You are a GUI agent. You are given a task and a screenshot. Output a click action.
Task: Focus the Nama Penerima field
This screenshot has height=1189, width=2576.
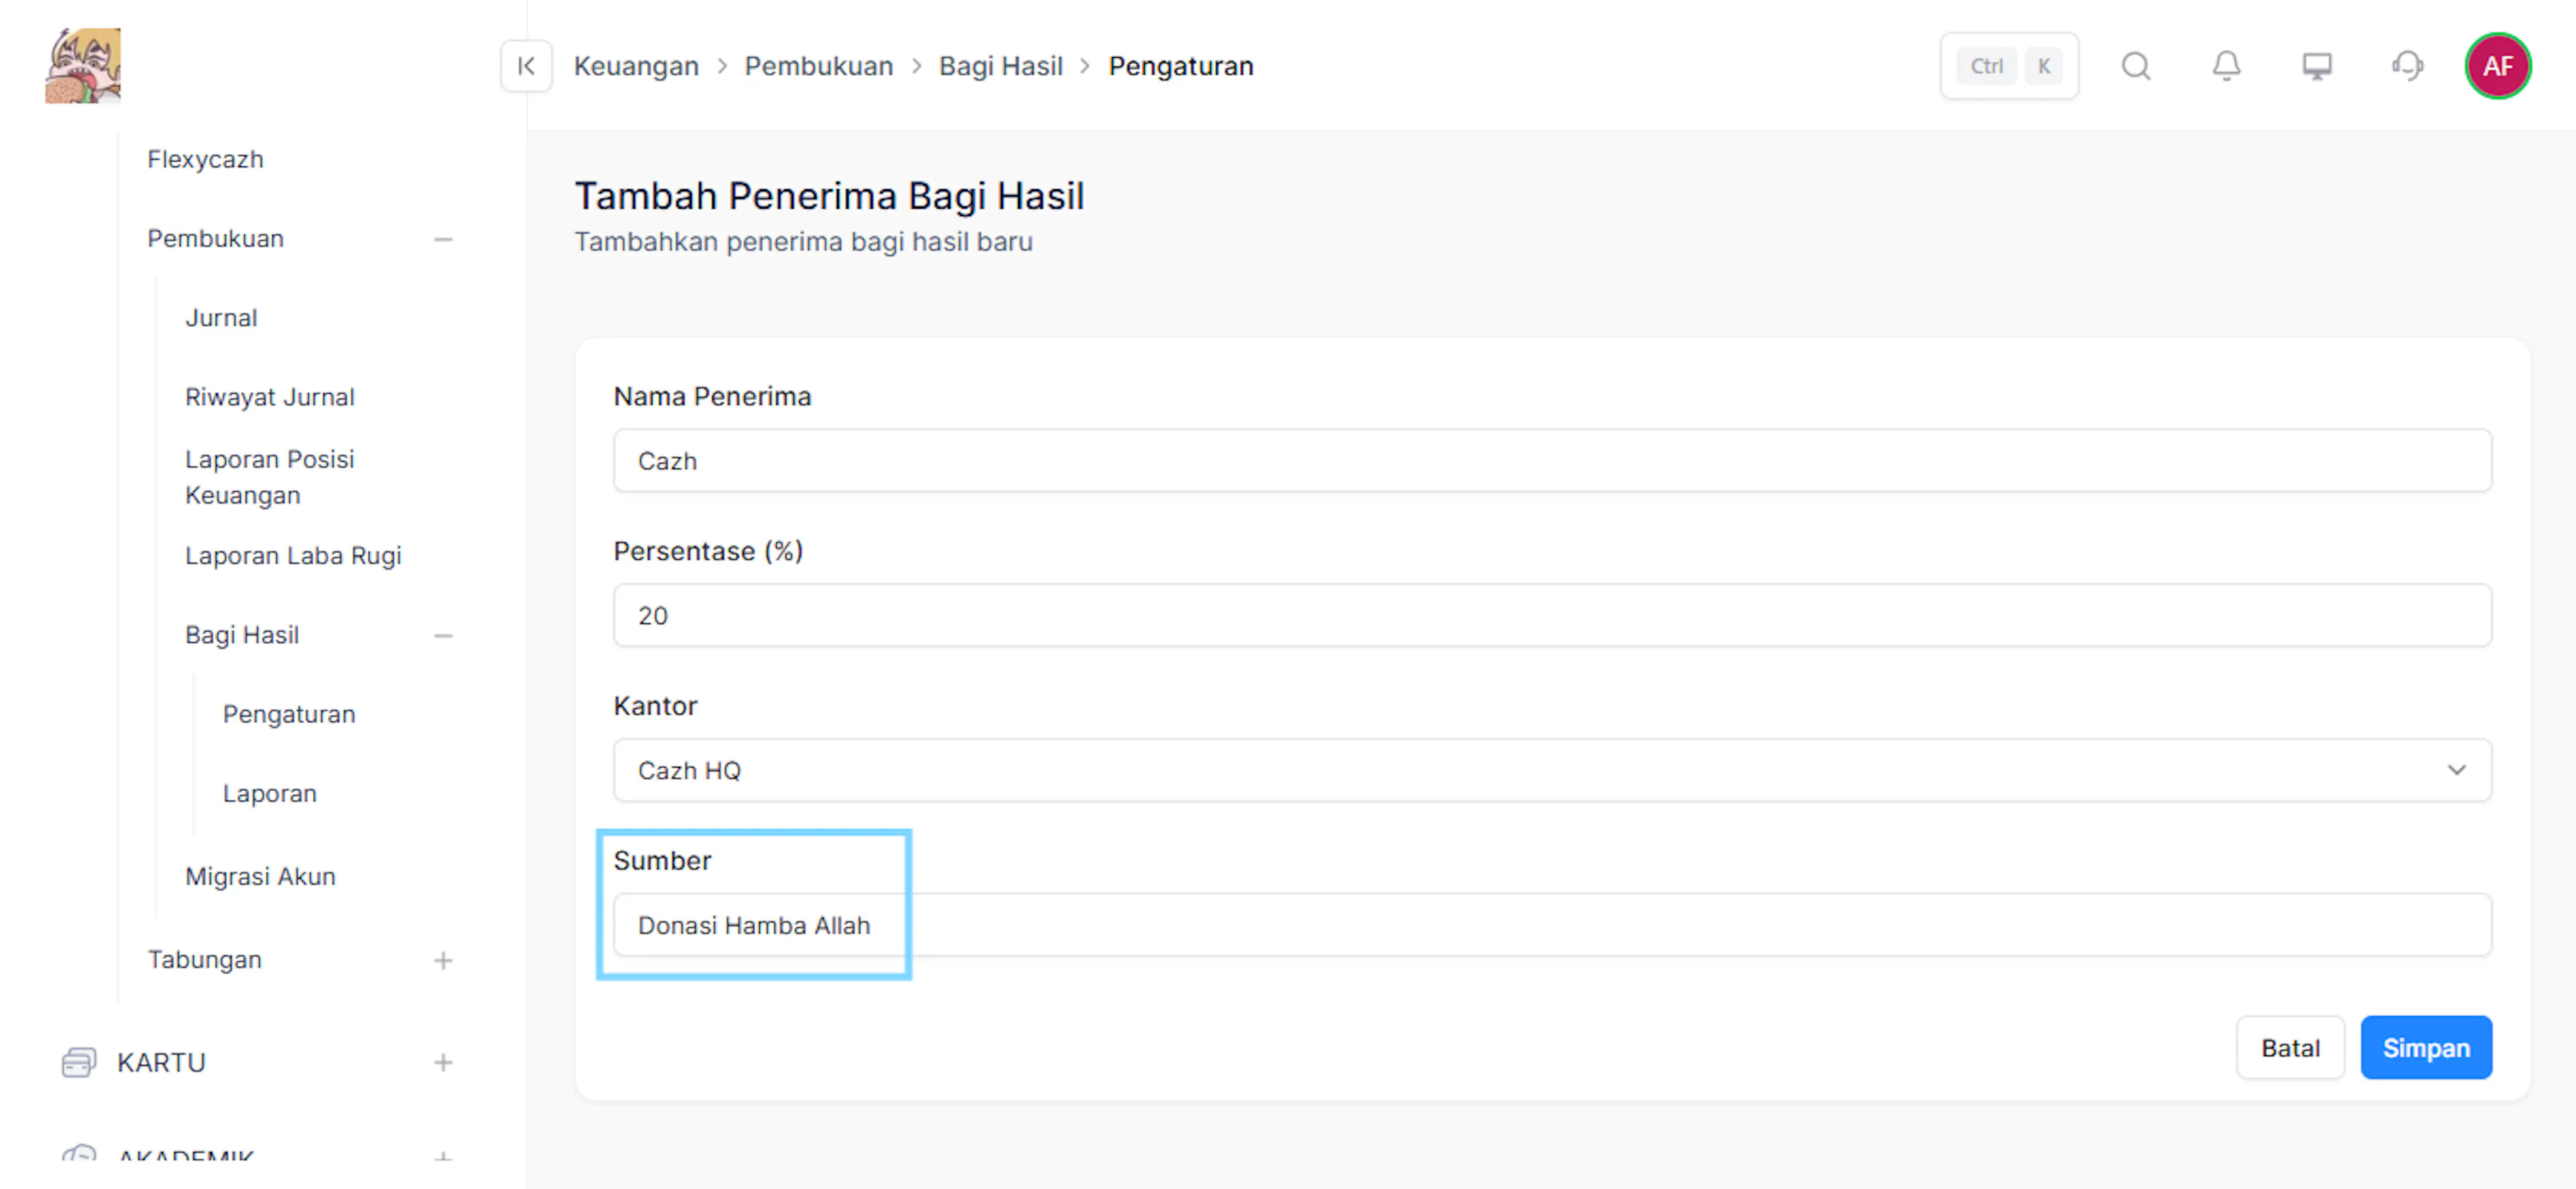1552,460
